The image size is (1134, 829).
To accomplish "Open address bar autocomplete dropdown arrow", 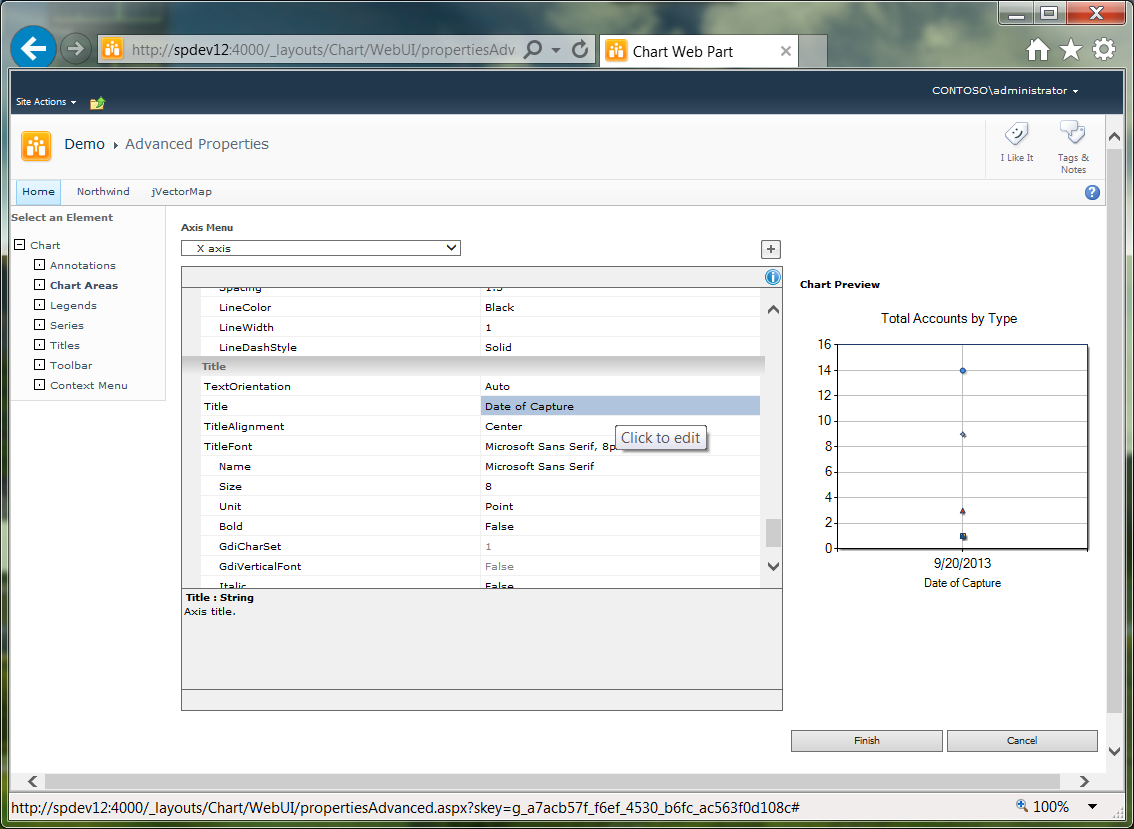I will pyautogui.click(x=556, y=50).
